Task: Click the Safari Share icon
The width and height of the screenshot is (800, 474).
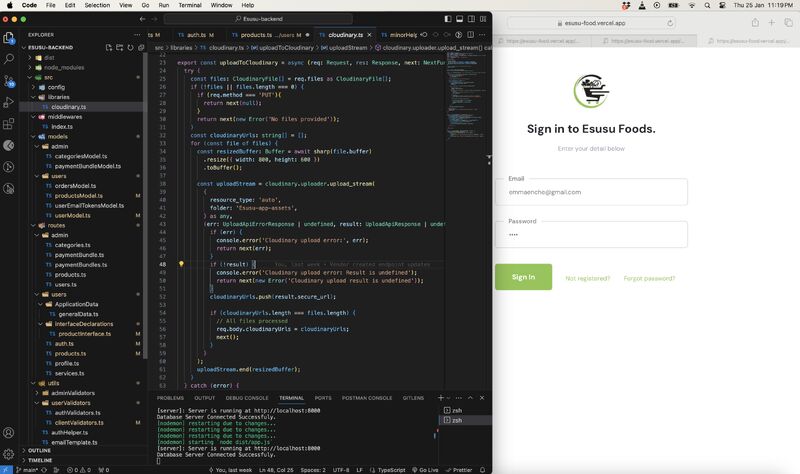Action: point(755,22)
